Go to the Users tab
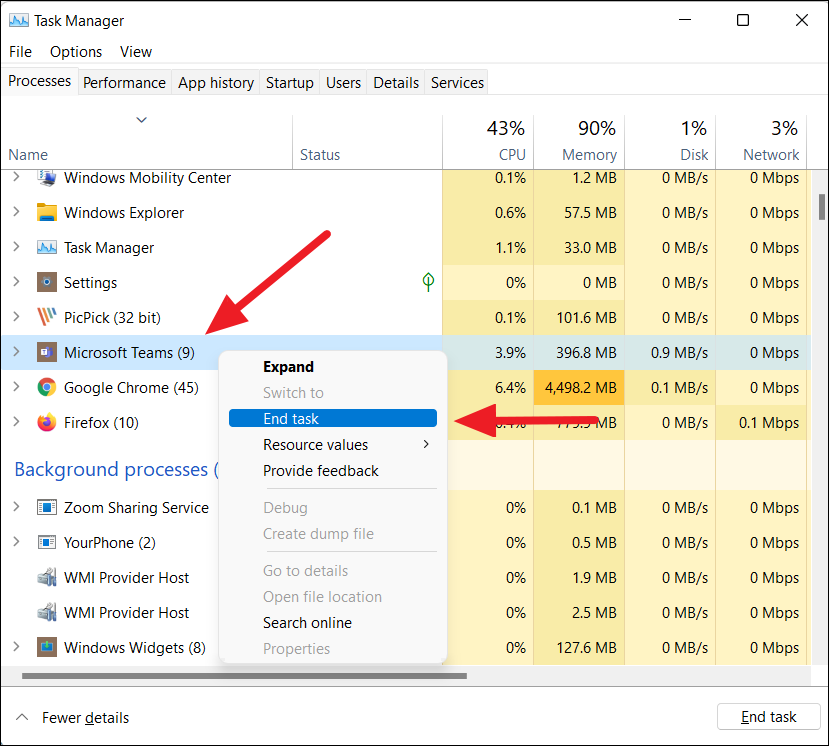This screenshot has width=829, height=746. point(344,82)
